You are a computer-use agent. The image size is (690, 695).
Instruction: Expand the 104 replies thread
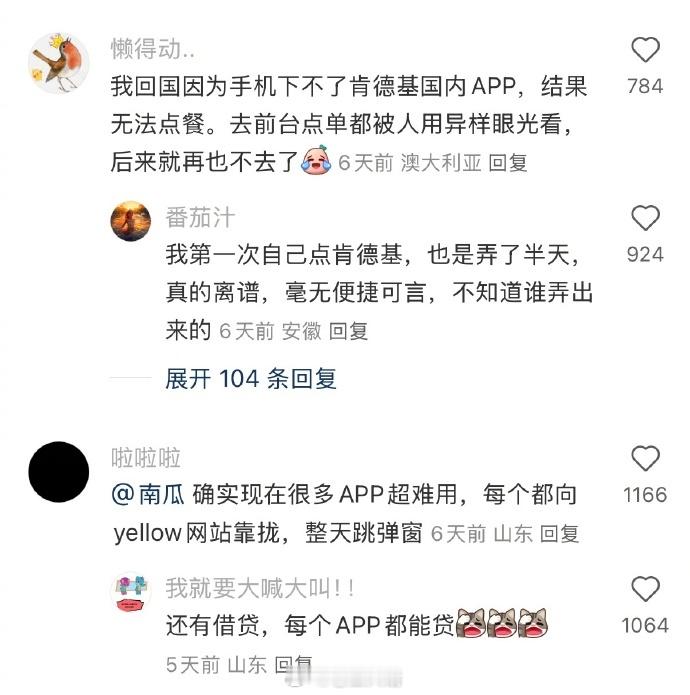point(251,379)
